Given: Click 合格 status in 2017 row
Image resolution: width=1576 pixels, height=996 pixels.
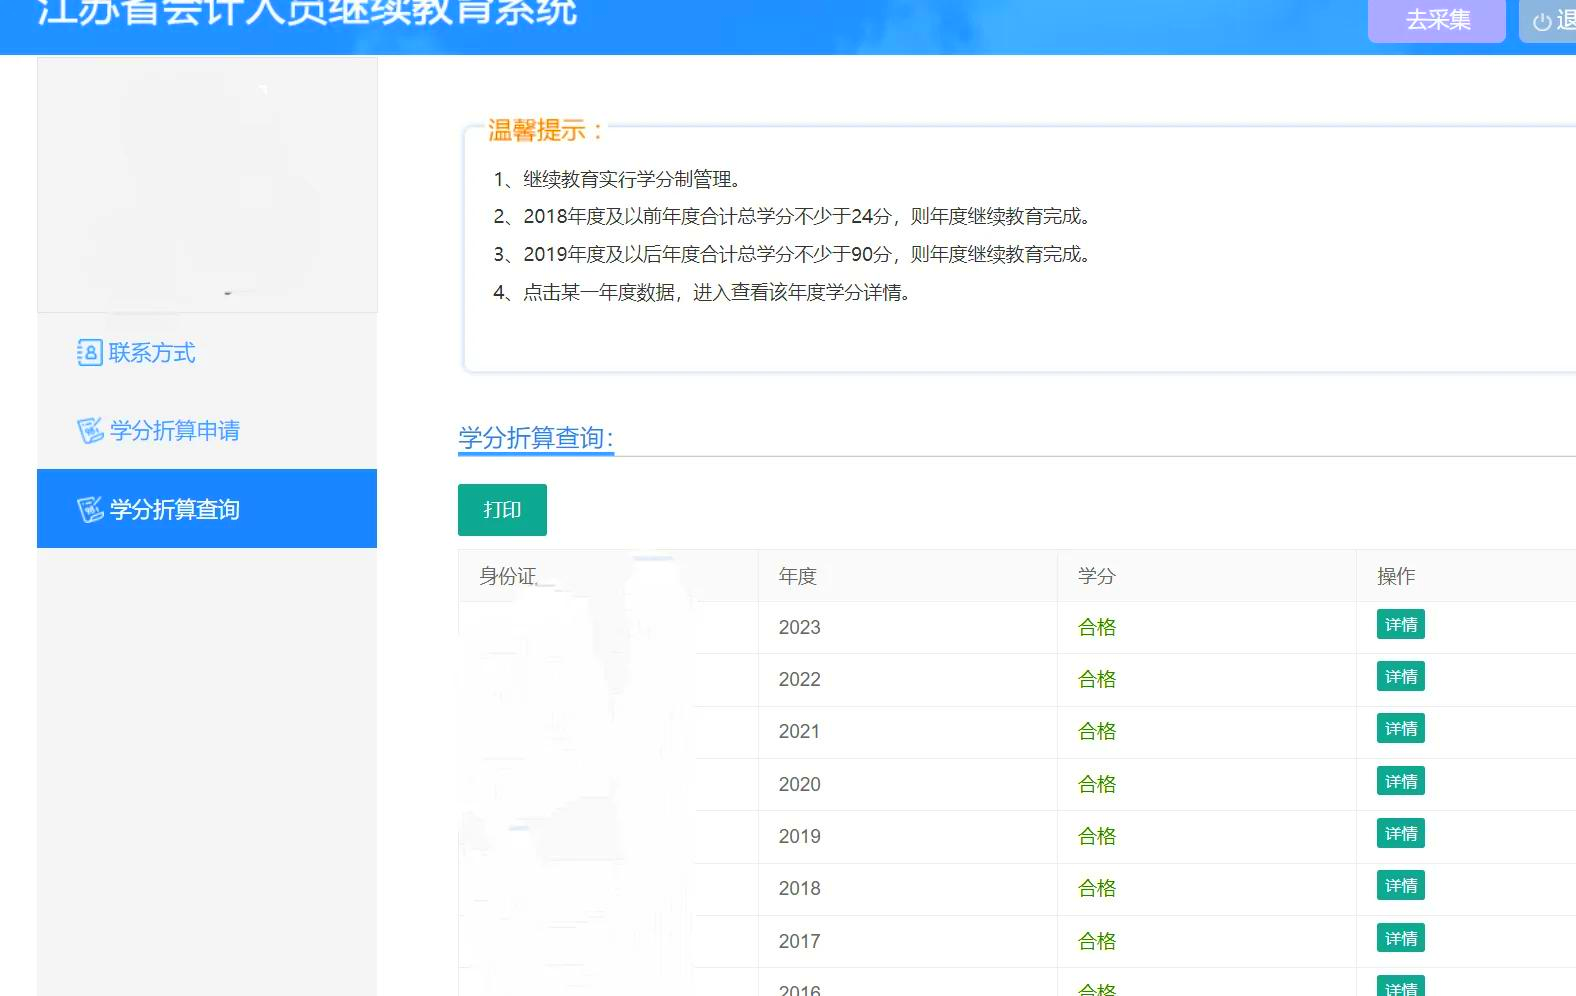Looking at the screenshot, I should [1097, 942].
